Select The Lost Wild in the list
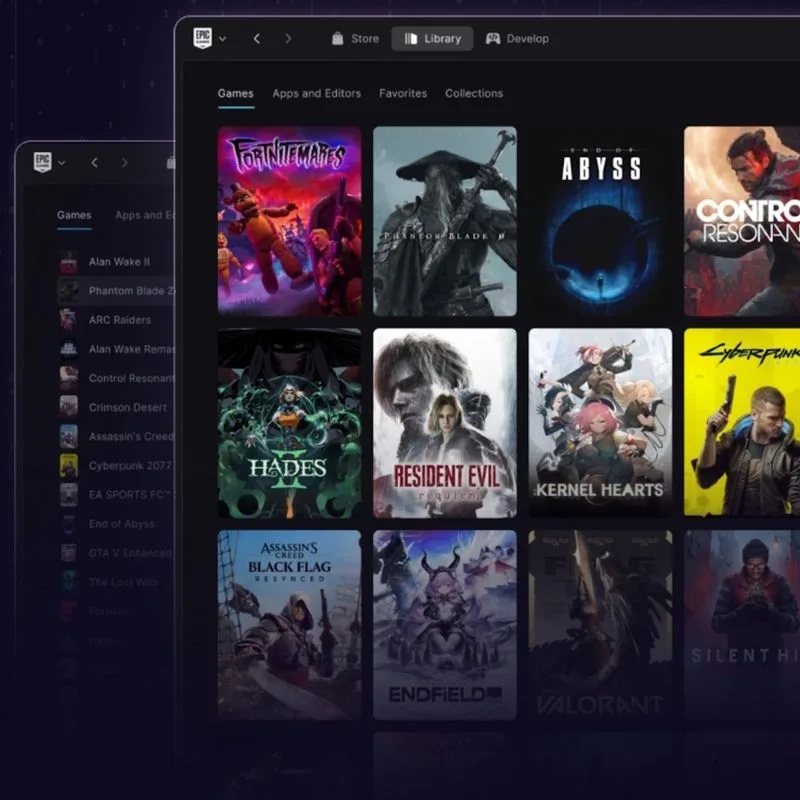The image size is (800, 800). coord(116,582)
